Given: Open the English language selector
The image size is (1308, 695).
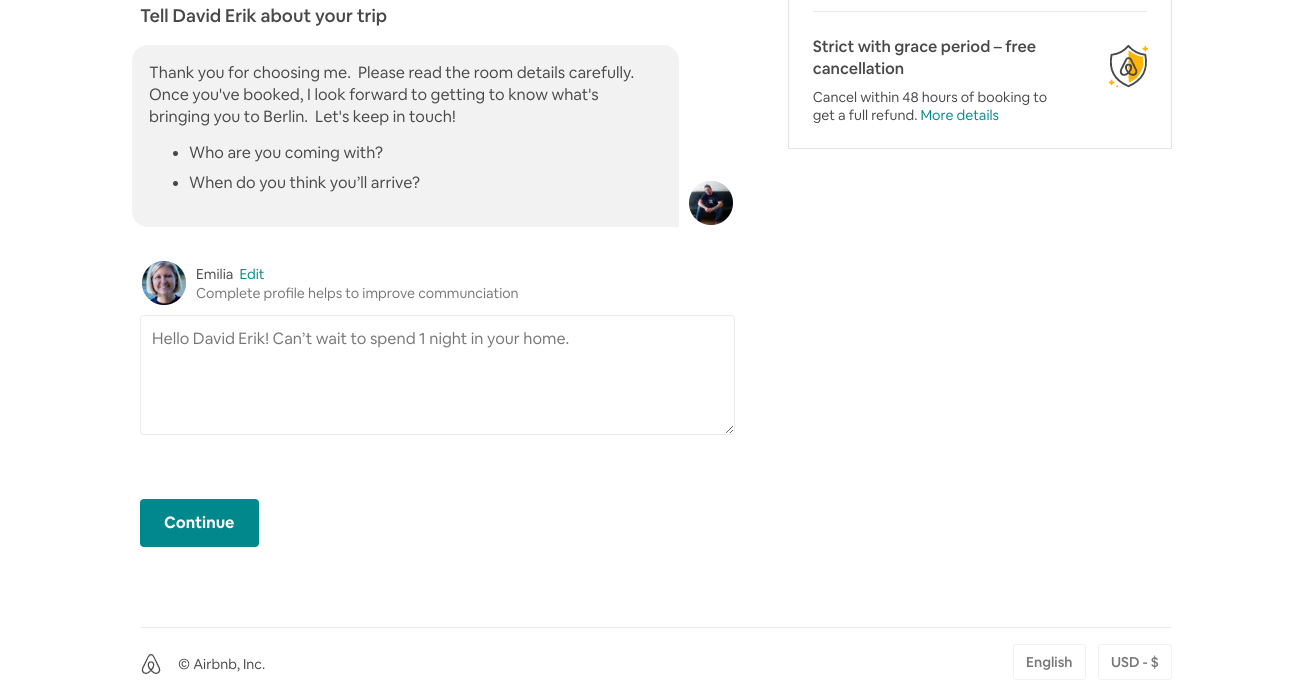Looking at the screenshot, I should pyautogui.click(x=1049, y=662).
